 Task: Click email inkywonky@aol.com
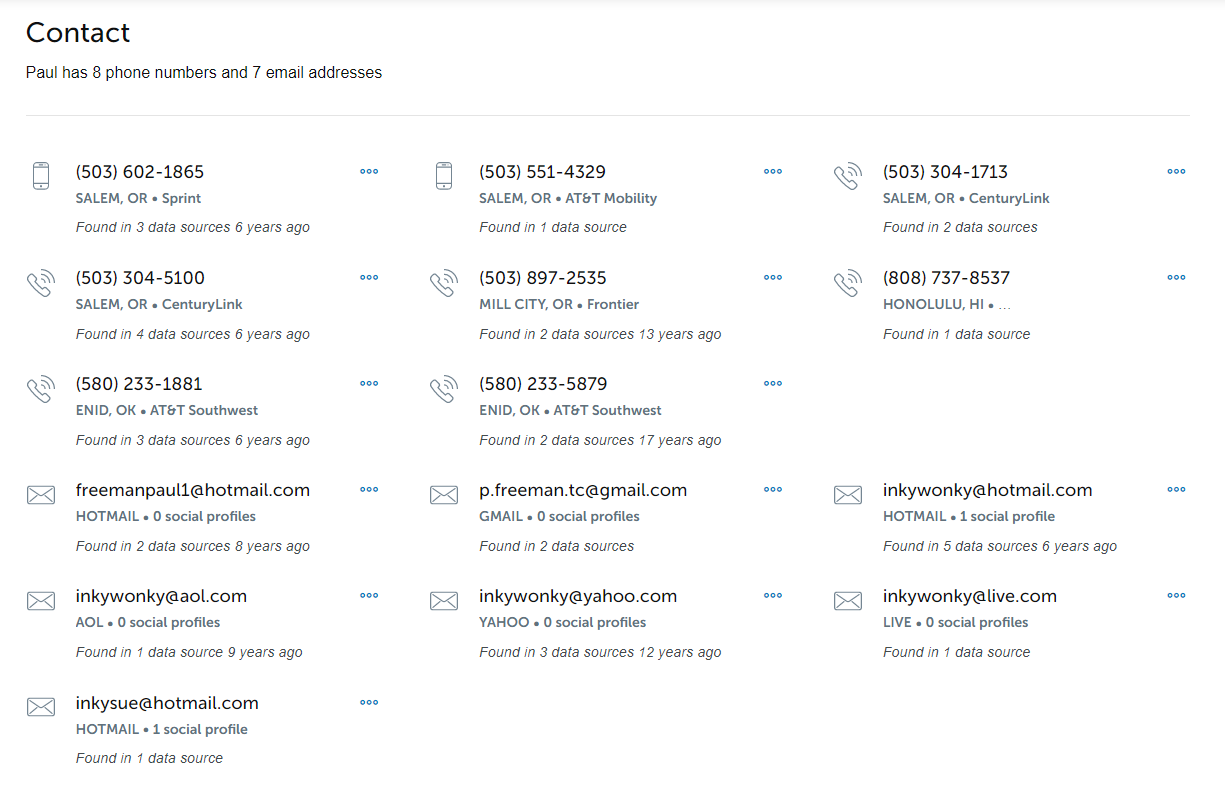coord(161,596)
